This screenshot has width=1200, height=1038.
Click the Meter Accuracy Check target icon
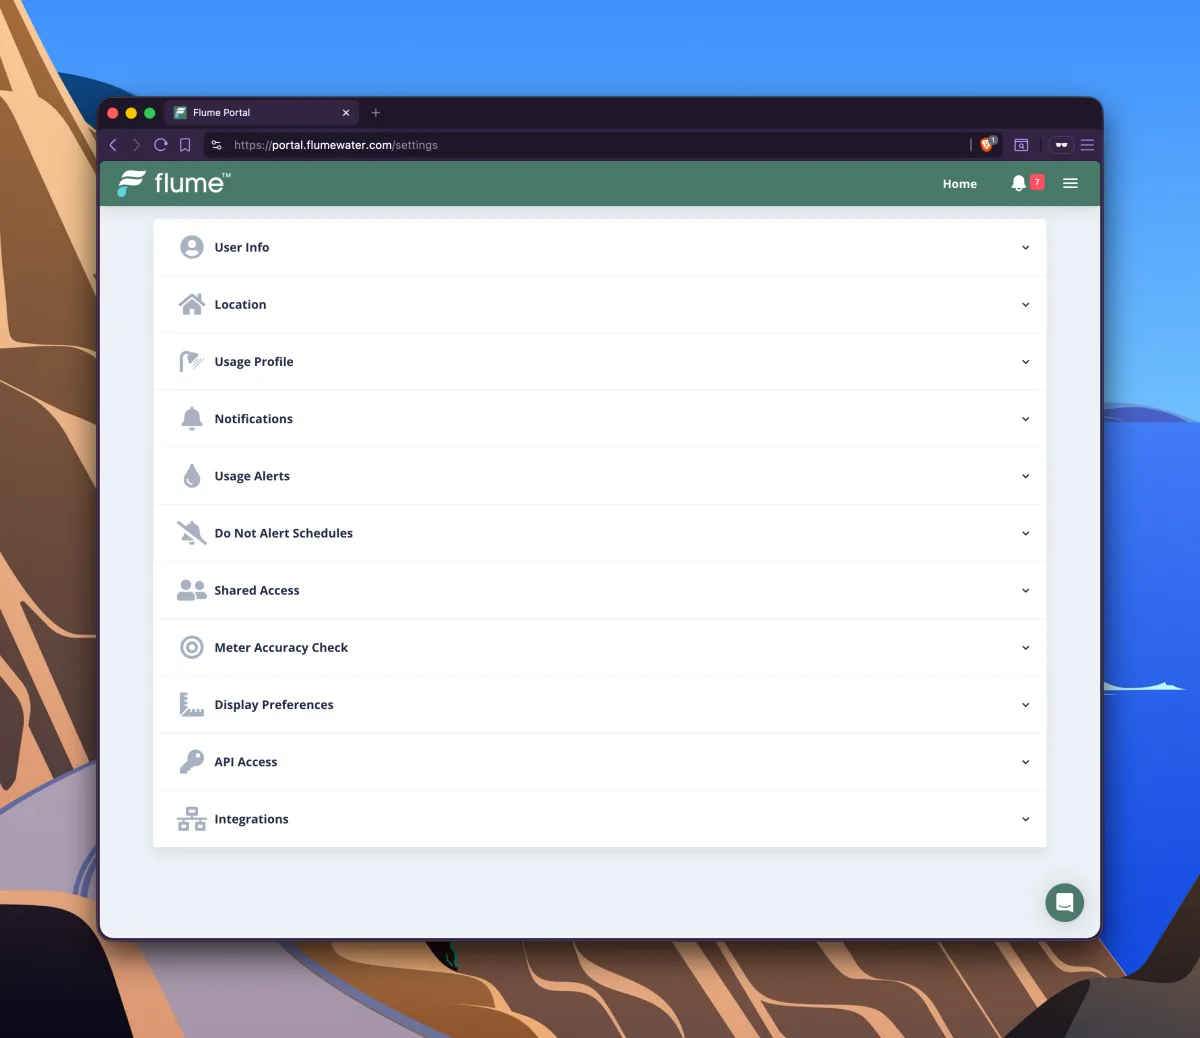(x=191, y=647)
